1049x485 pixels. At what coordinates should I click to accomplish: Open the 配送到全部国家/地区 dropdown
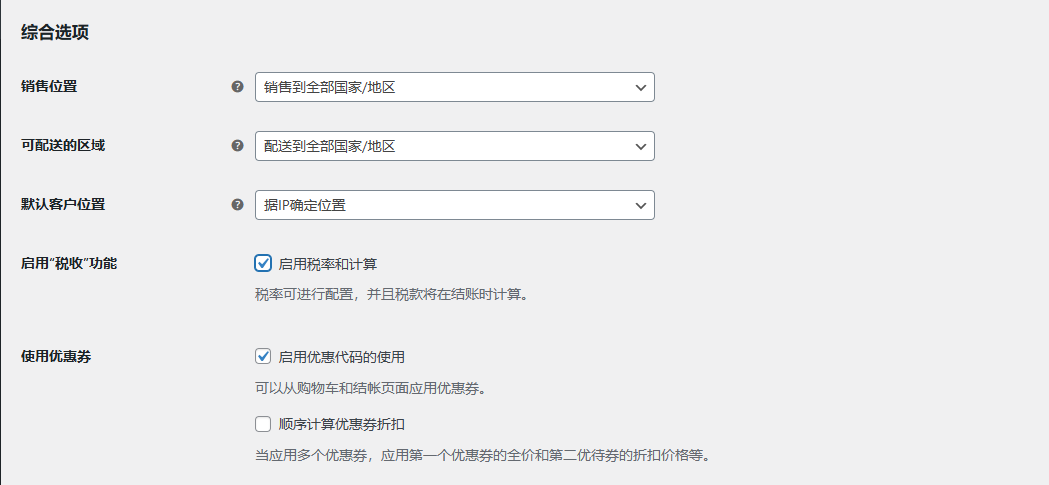(x=454, y=146)
